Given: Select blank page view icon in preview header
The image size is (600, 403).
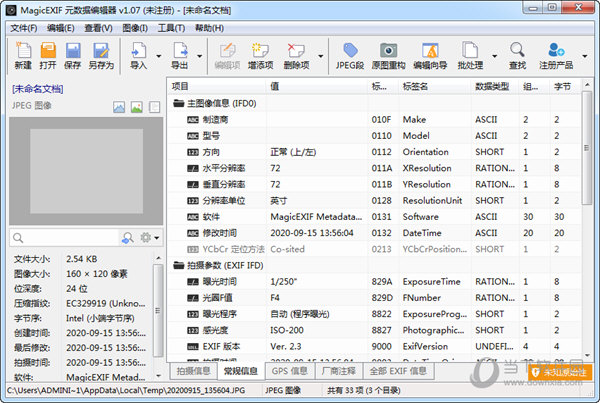Looking at the screenshot, I should [x=154, y=107].
